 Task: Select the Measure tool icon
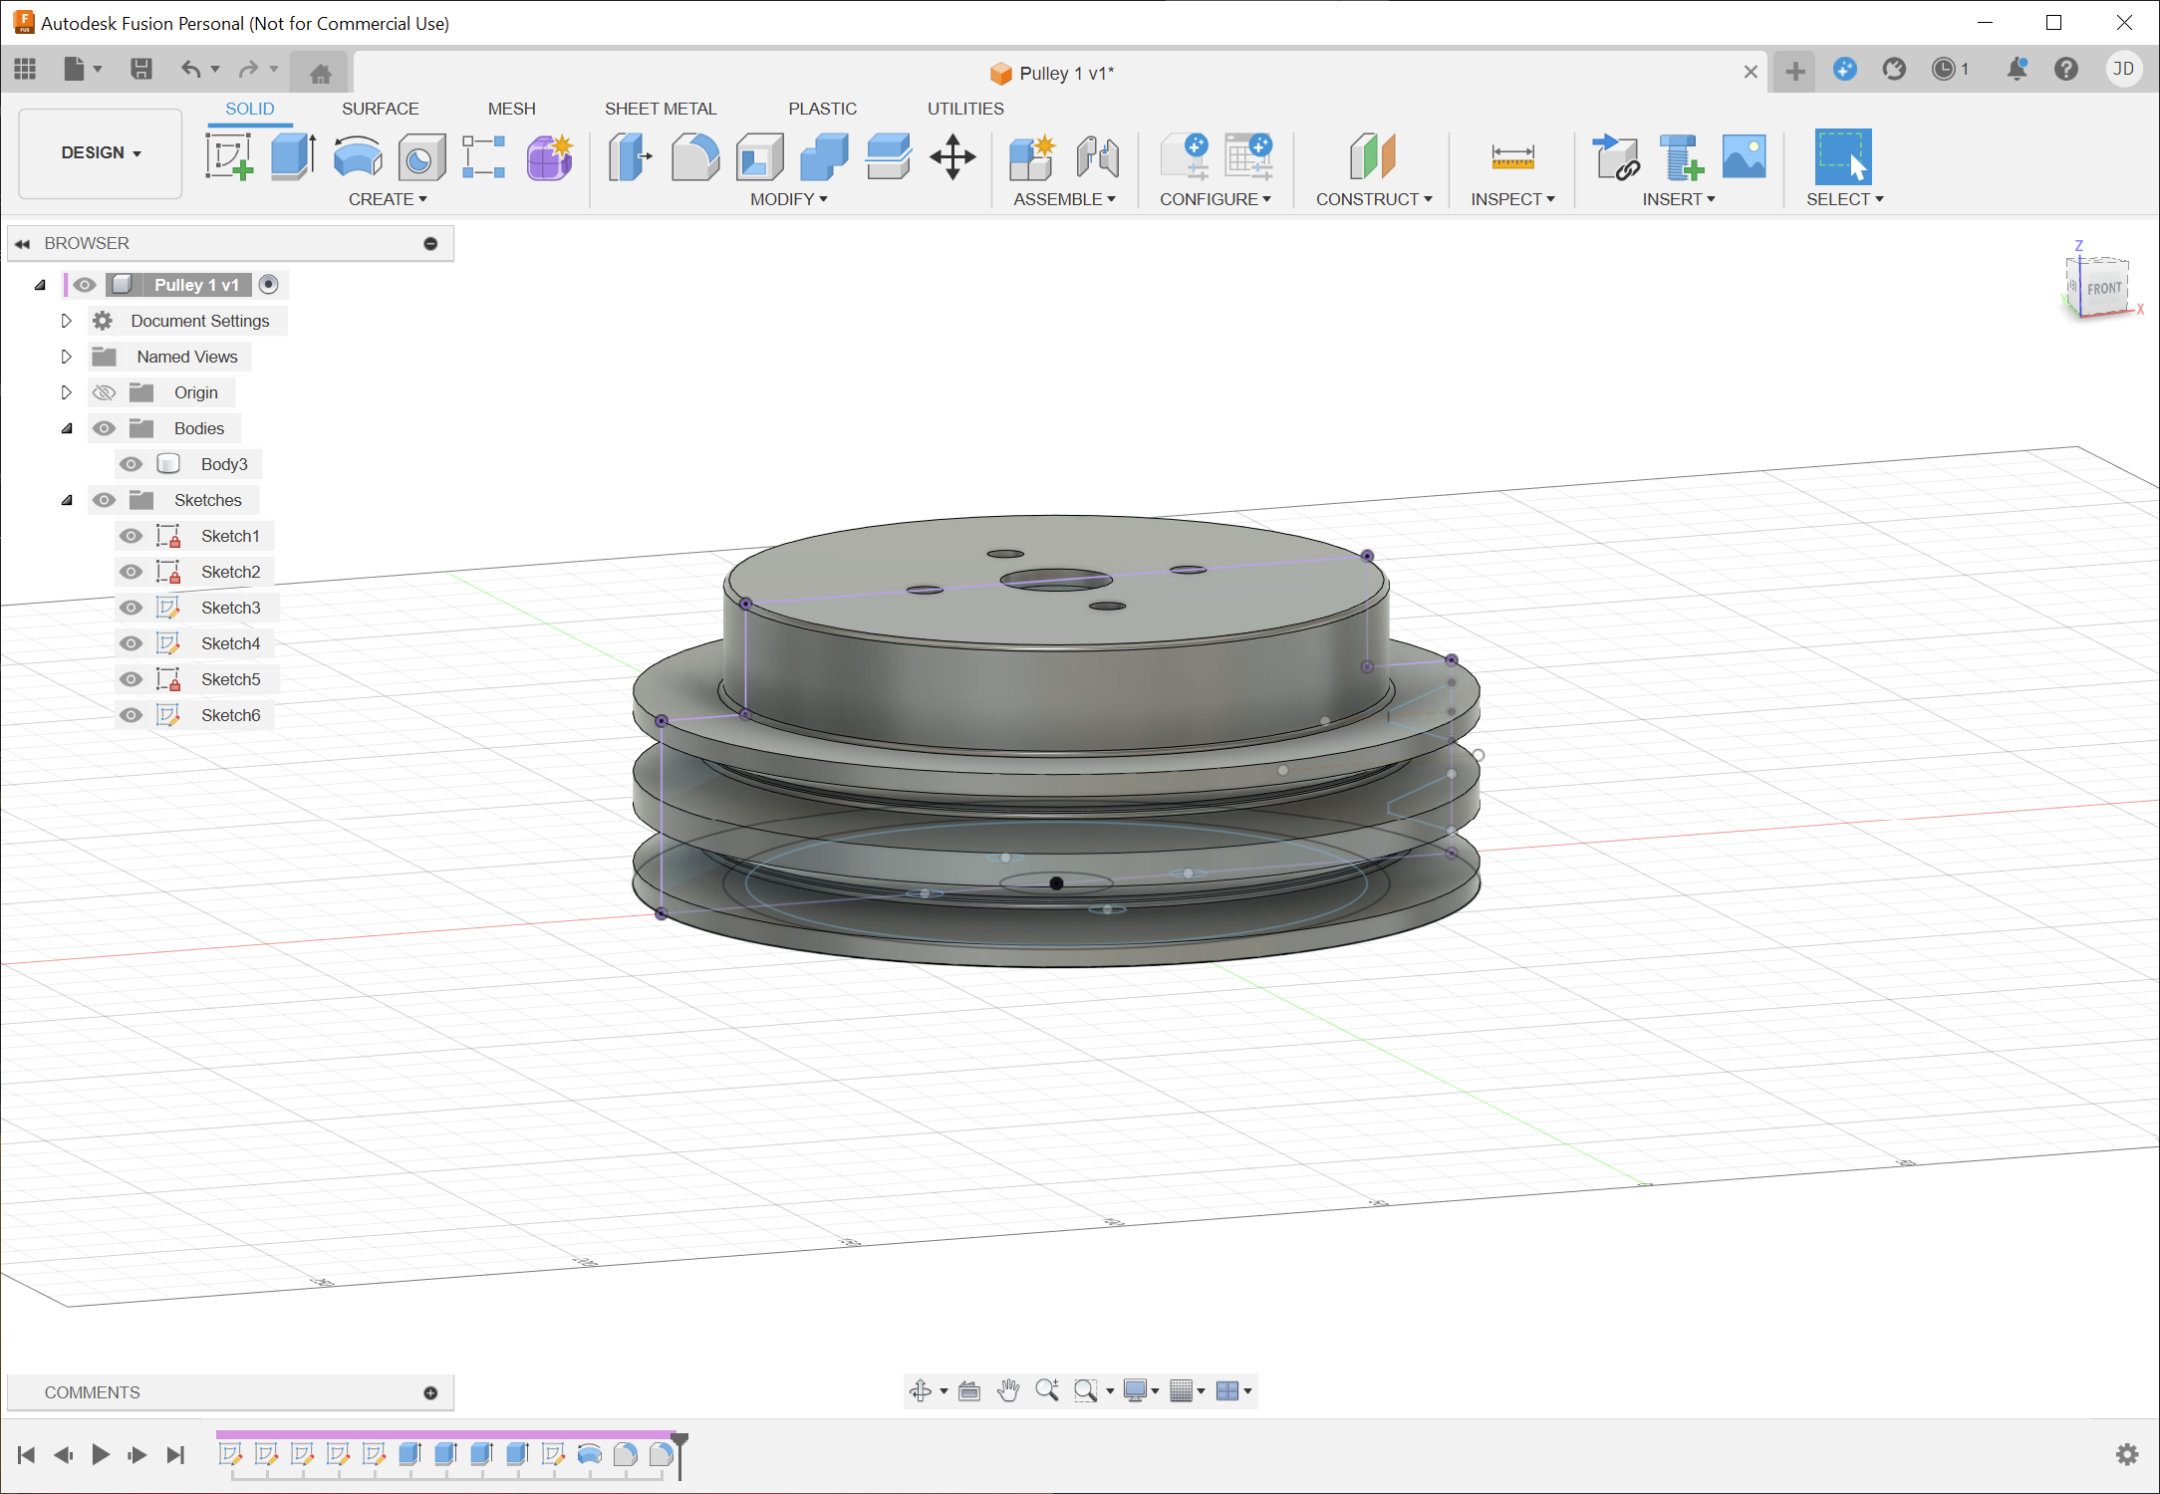pos(1512,157)
